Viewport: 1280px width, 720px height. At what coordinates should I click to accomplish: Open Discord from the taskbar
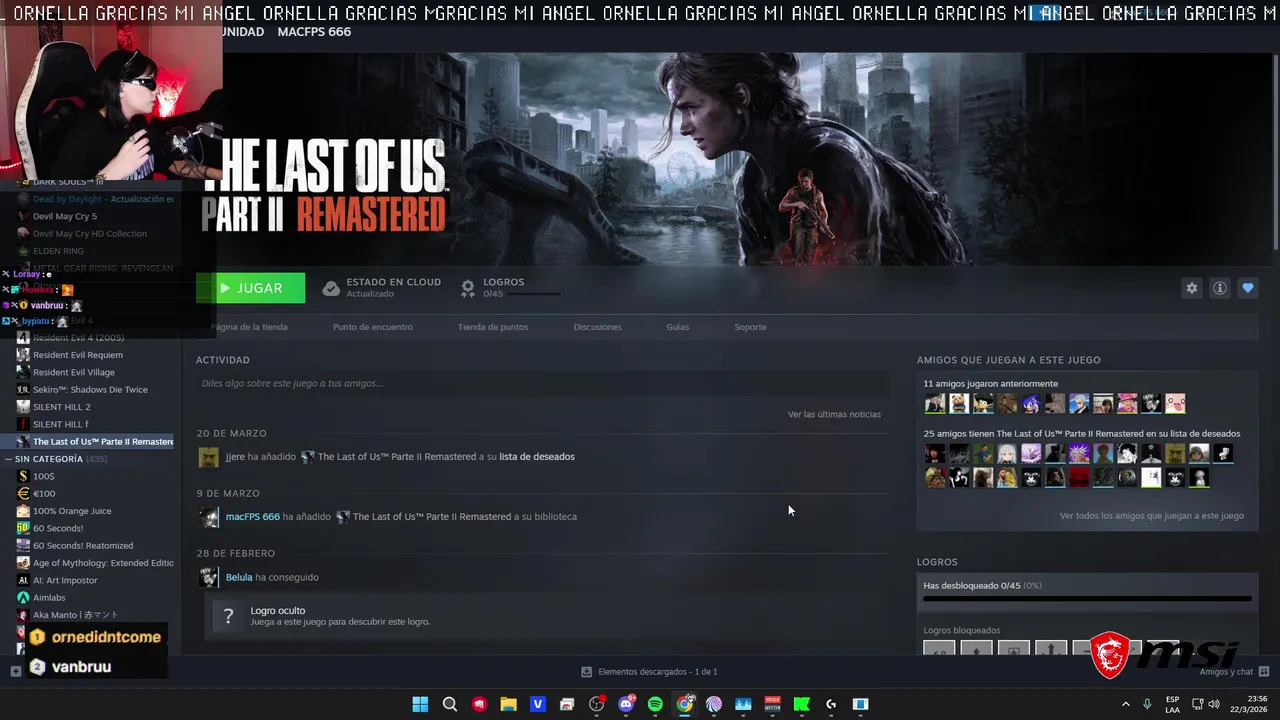click(626, 704)
